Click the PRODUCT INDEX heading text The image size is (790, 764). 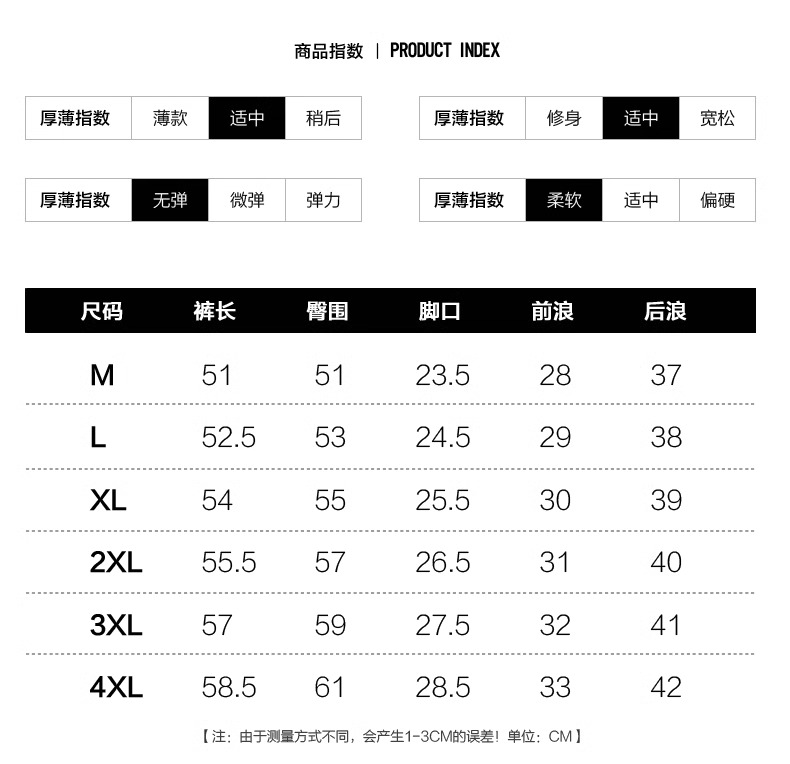point(444,50)
